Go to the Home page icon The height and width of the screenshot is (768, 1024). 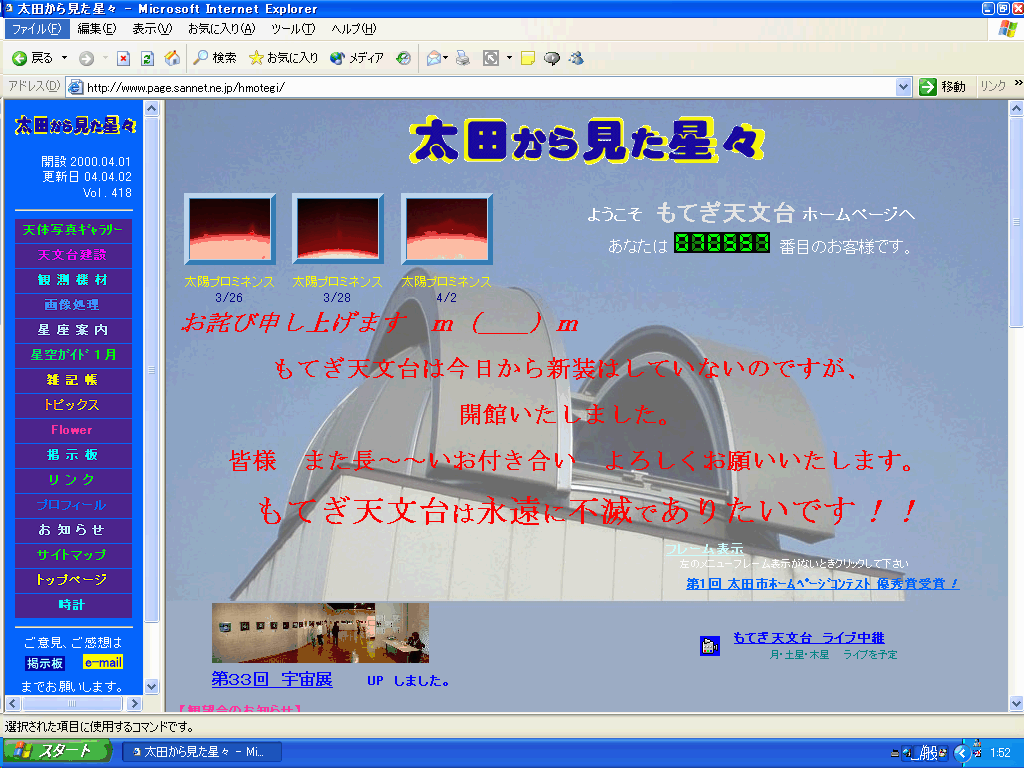tap(172, 58)
